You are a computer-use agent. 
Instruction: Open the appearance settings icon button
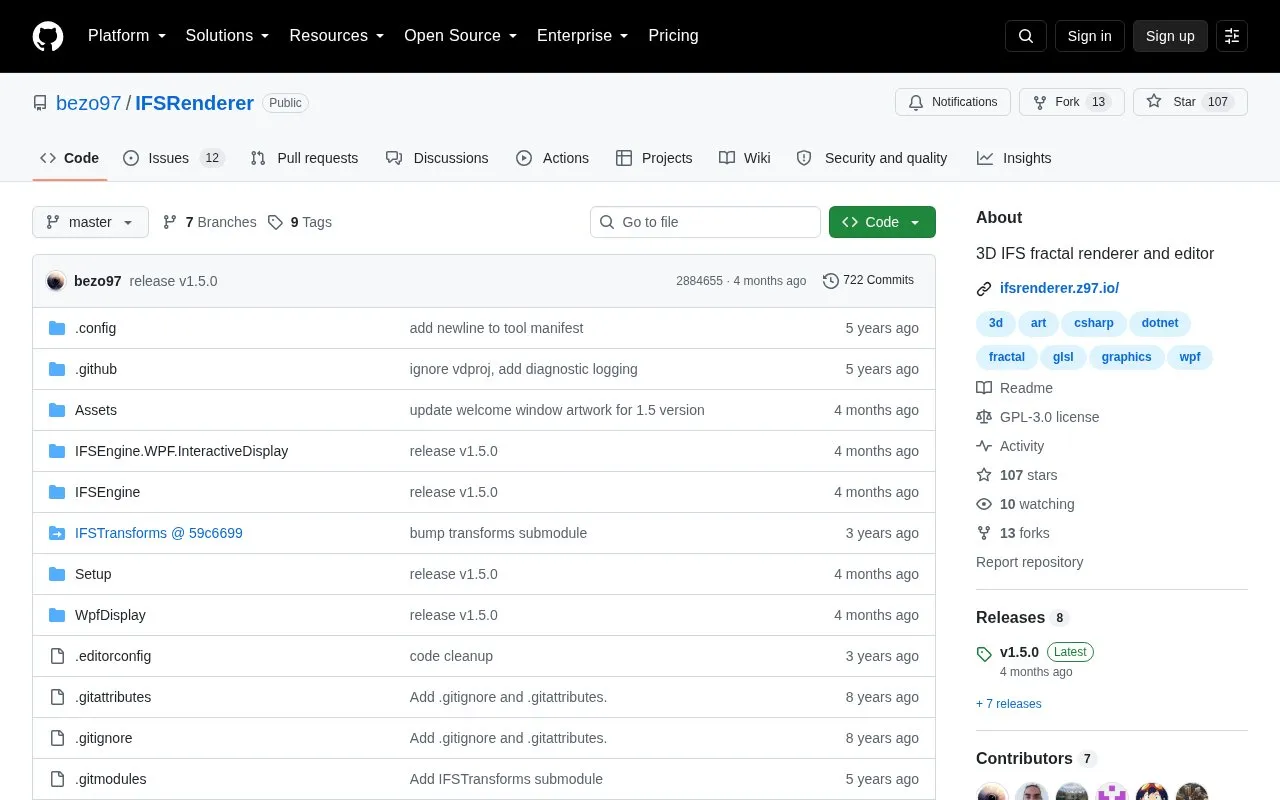pyautogui.click(x=1232, y=36)
